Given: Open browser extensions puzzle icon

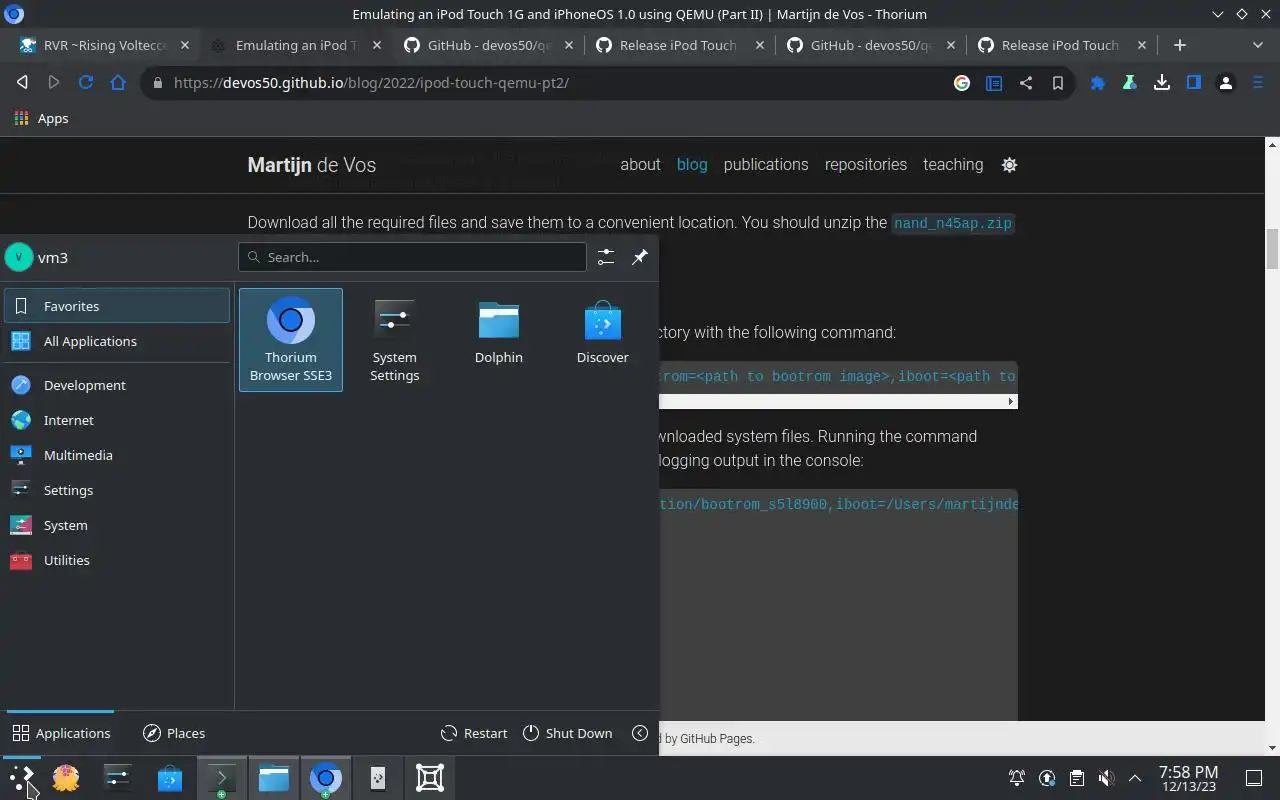Looking at the screenshot, I should (1098, 83).
